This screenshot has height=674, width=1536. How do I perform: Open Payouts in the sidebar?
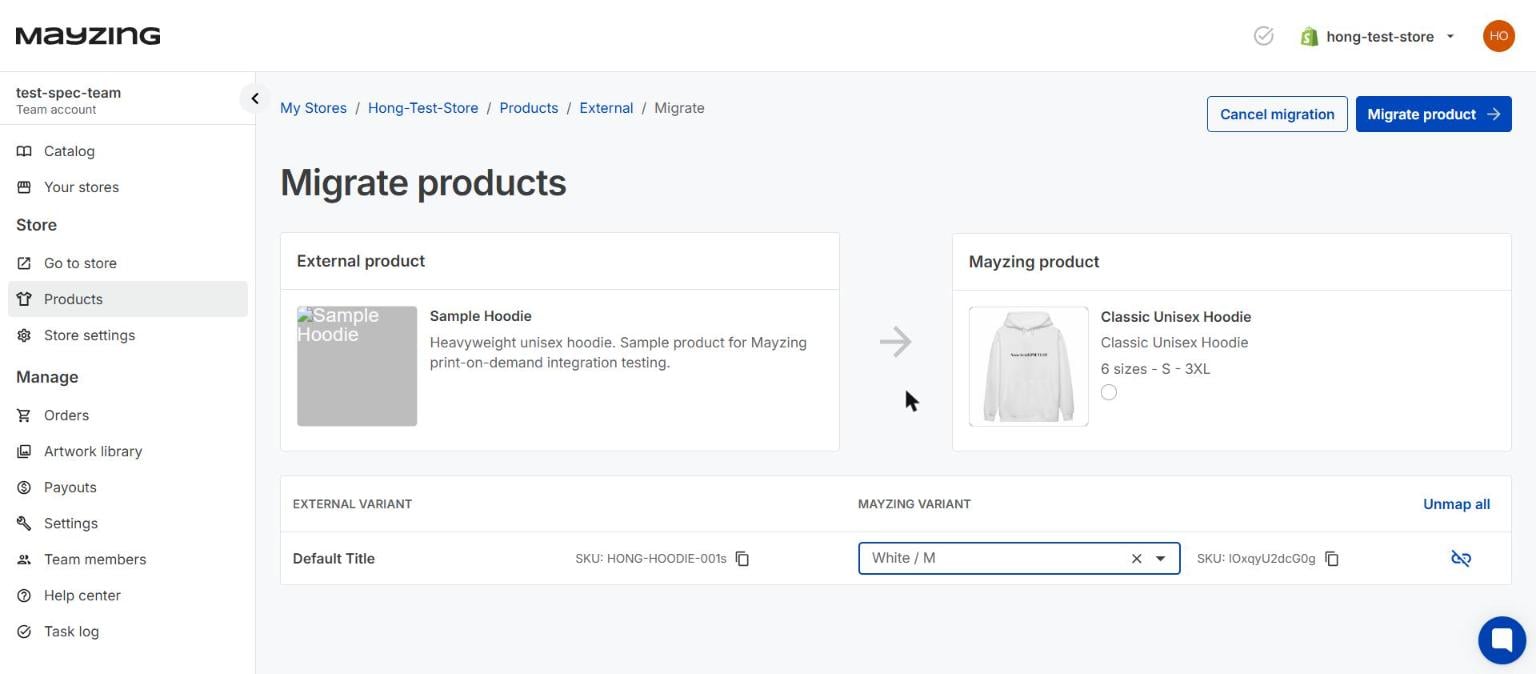(127, 487)
